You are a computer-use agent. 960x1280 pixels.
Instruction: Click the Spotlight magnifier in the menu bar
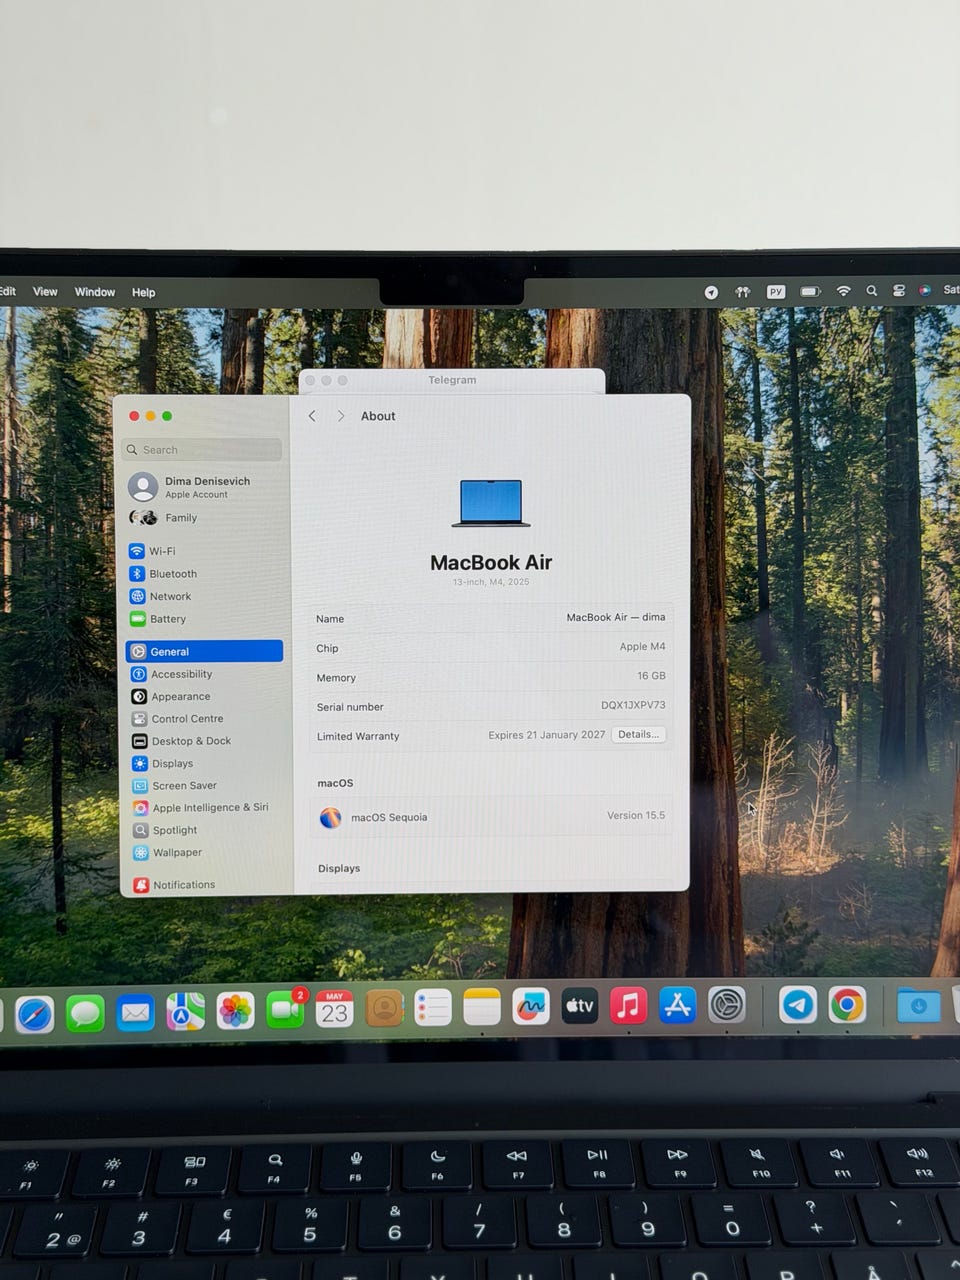point(871,291)
